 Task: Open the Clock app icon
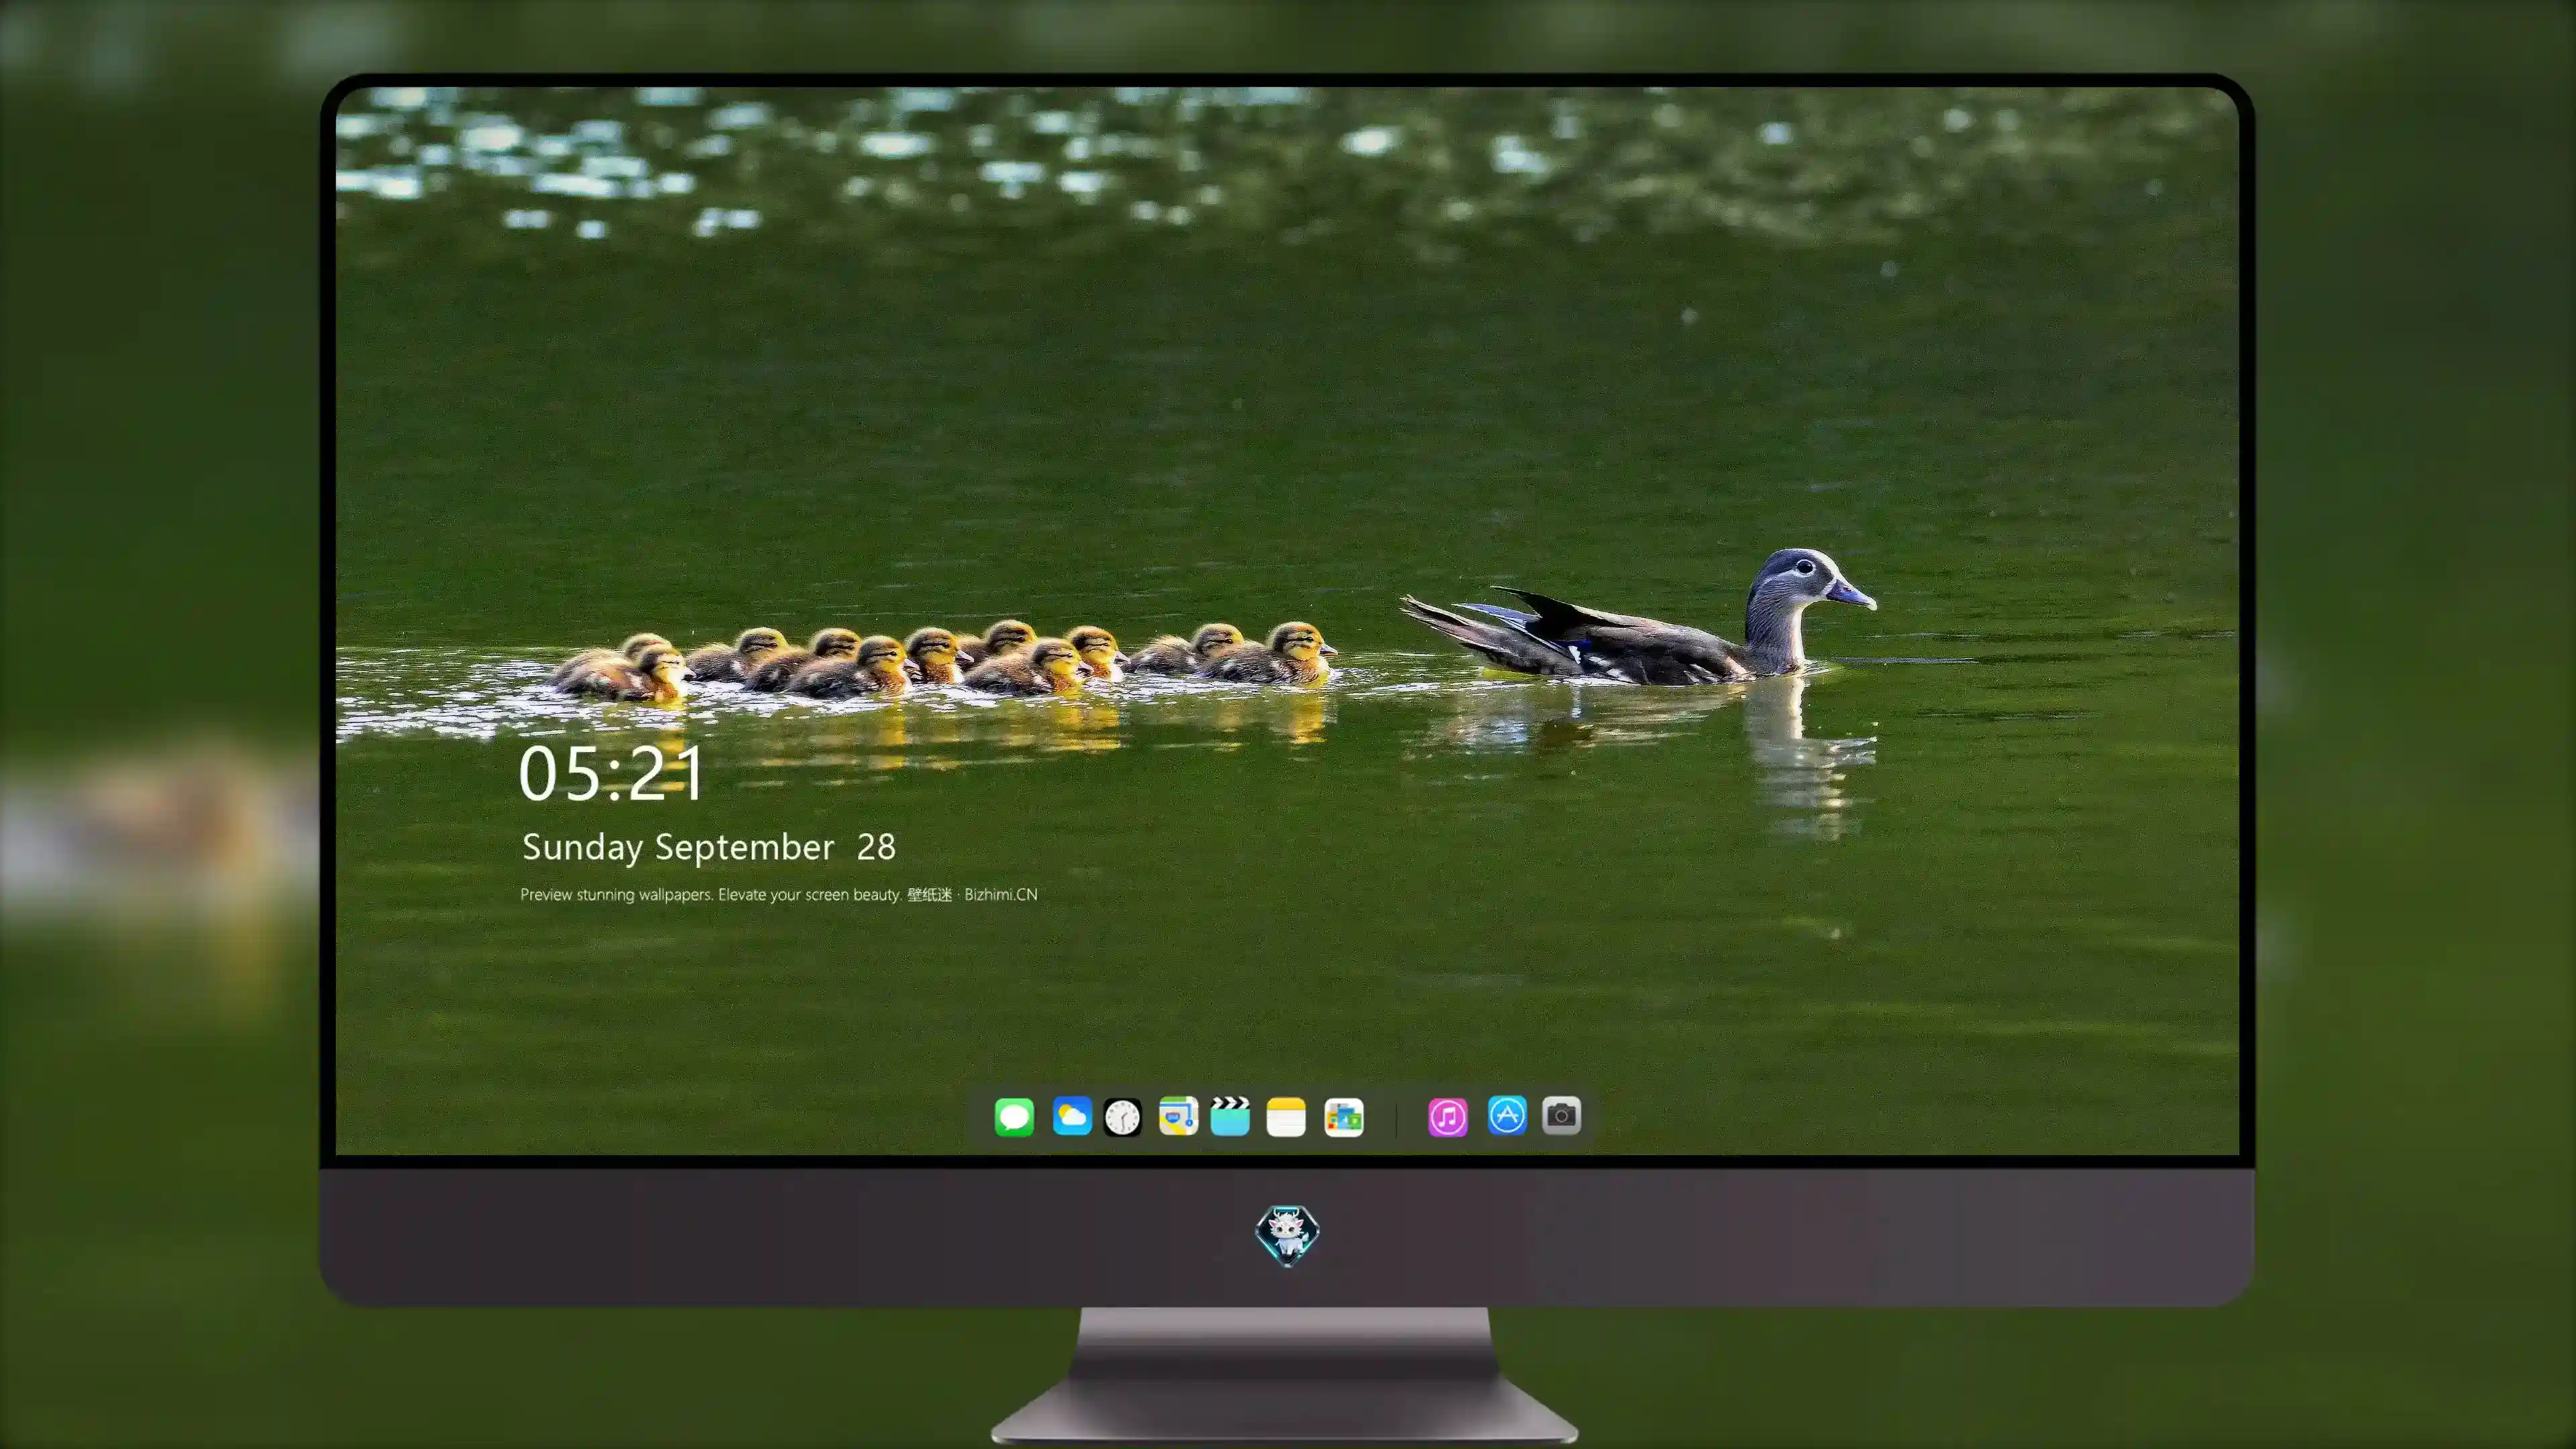pyautogui.click(x=1122, y=1116)
